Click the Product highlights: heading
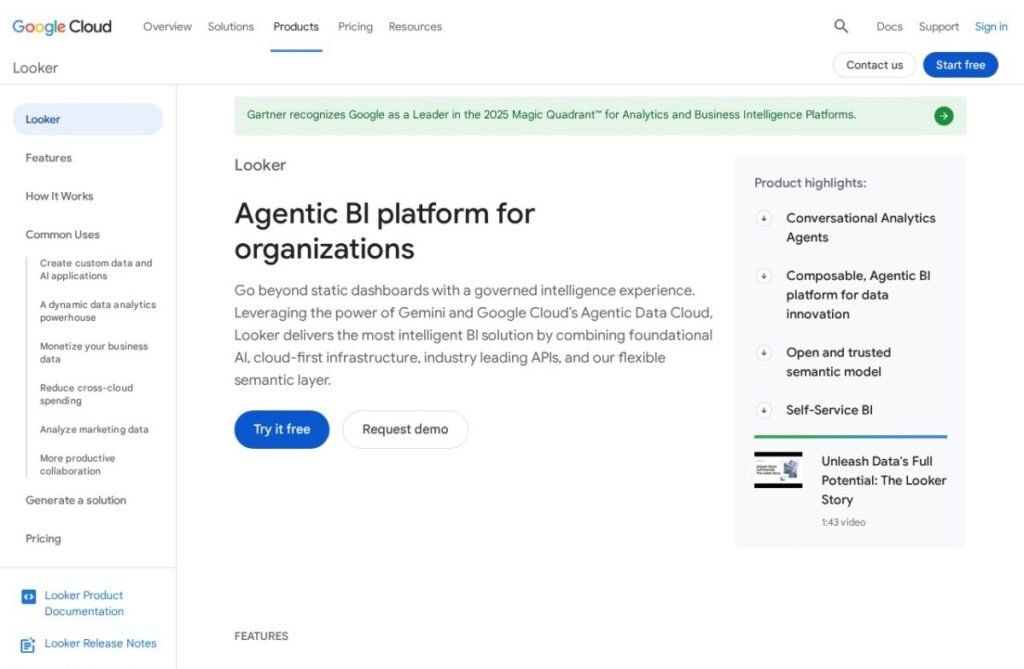Image resolution: width=1024 pixels, height=669 pixels. 810,183
